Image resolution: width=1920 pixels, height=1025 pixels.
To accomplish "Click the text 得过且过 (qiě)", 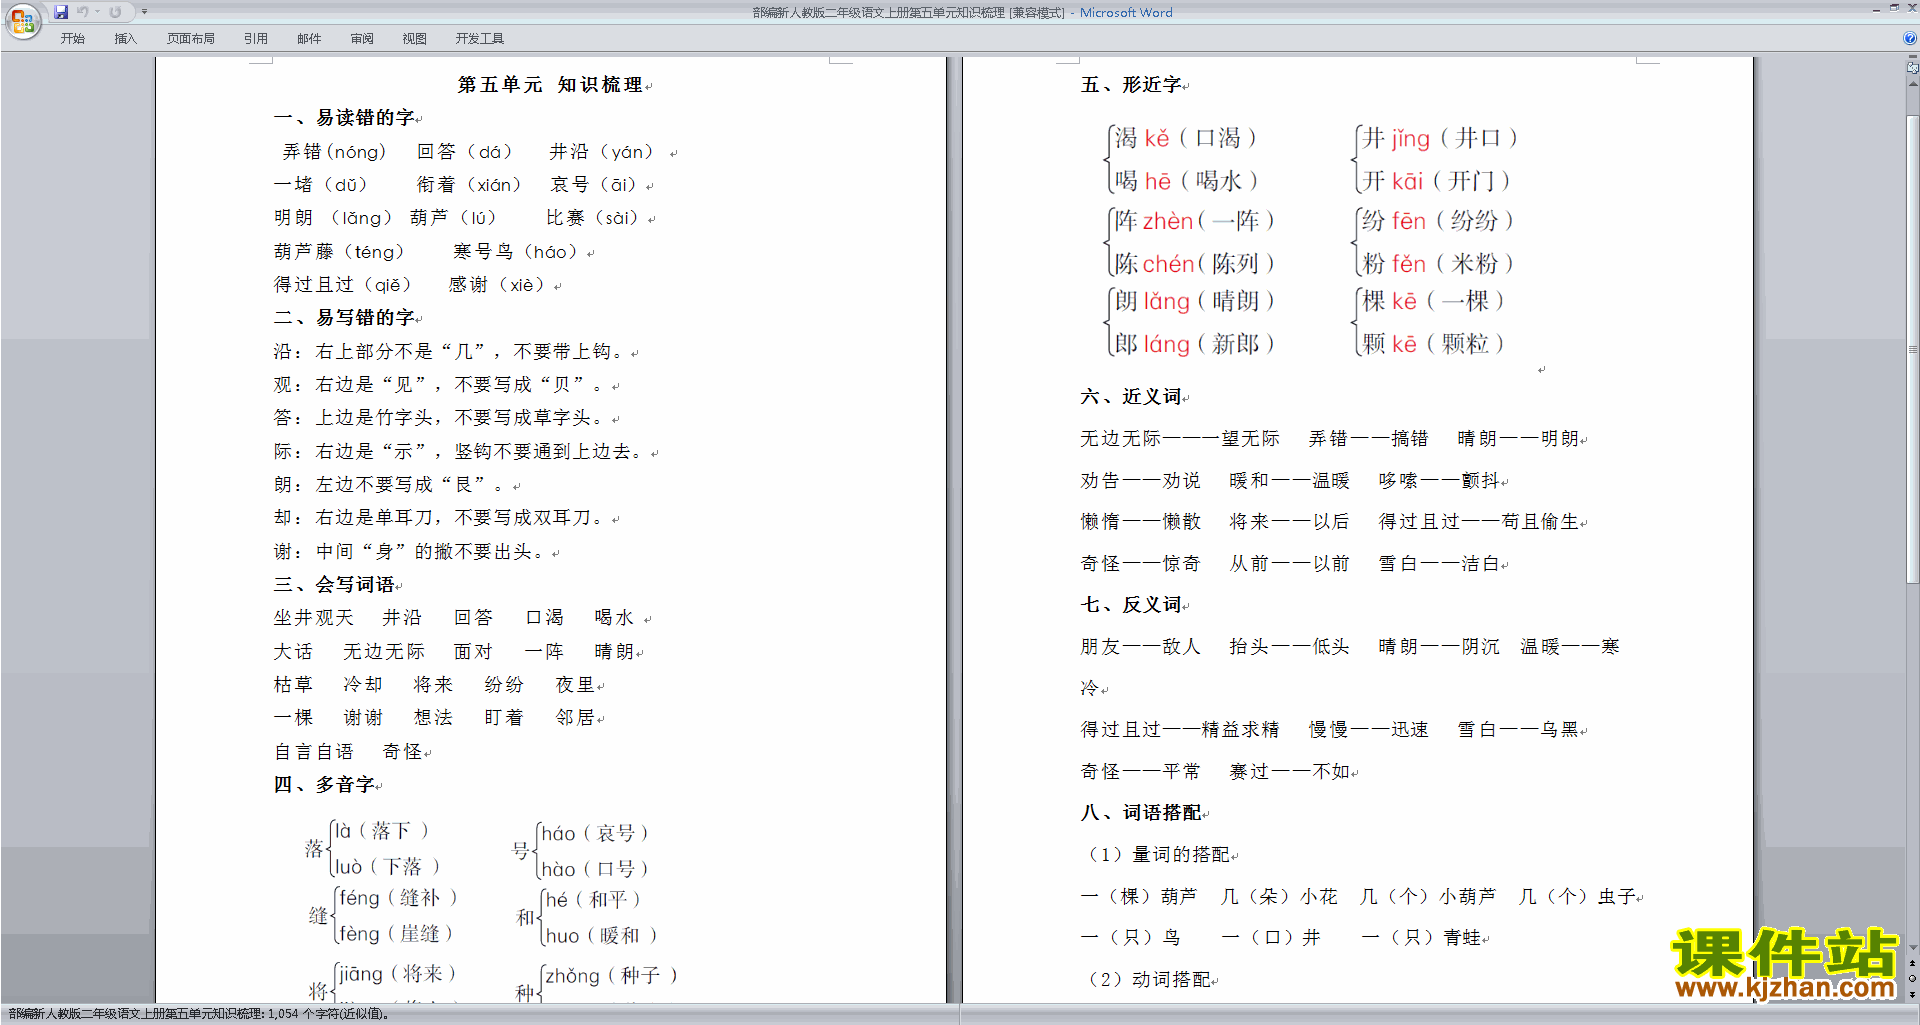I will [342, 285].
